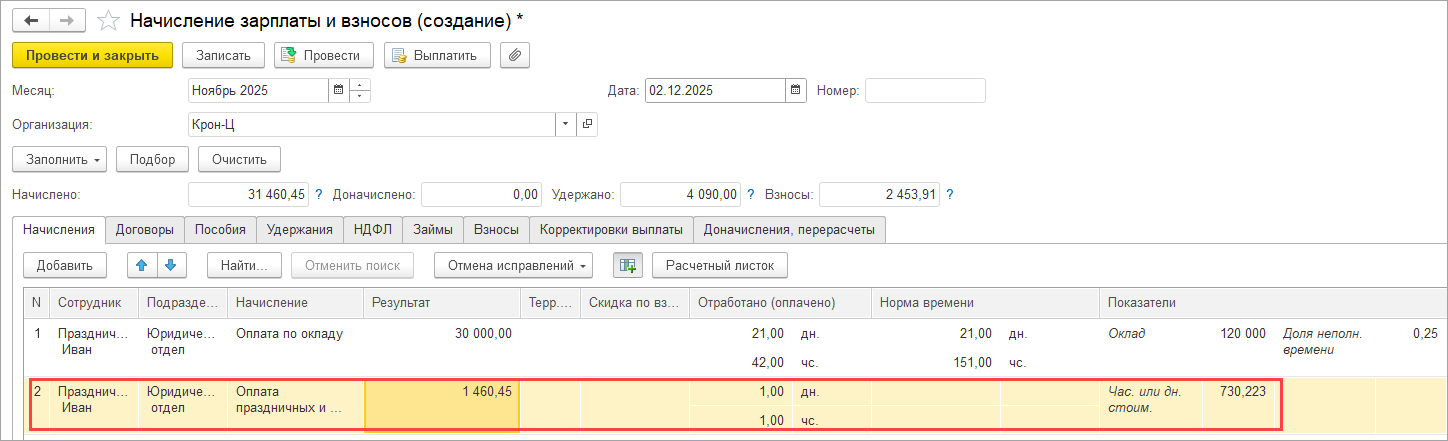
Task: Go back with the left arrow button
Action: [x=30, y=20]
